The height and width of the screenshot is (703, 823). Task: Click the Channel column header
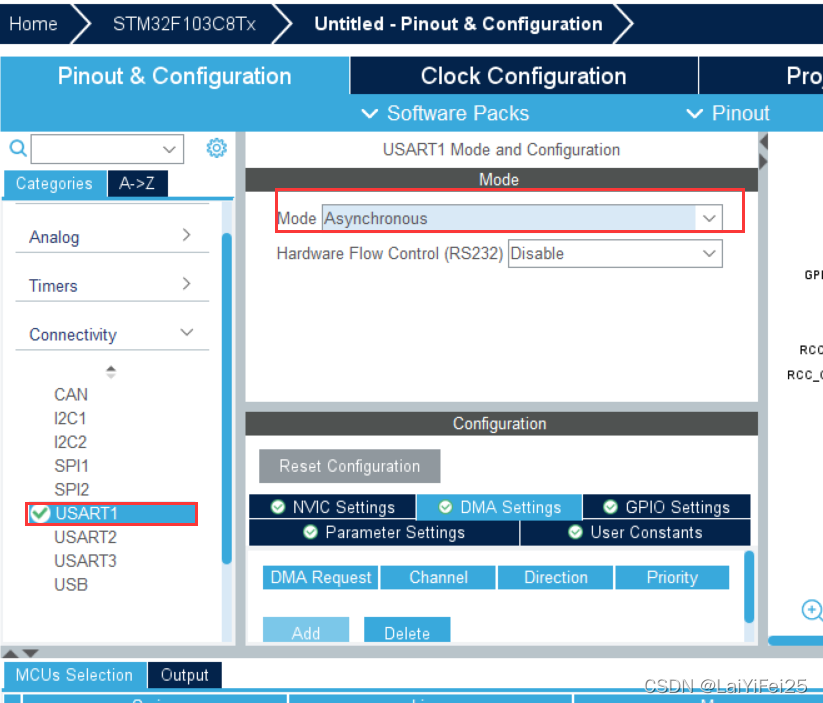[x=438, y=578]
